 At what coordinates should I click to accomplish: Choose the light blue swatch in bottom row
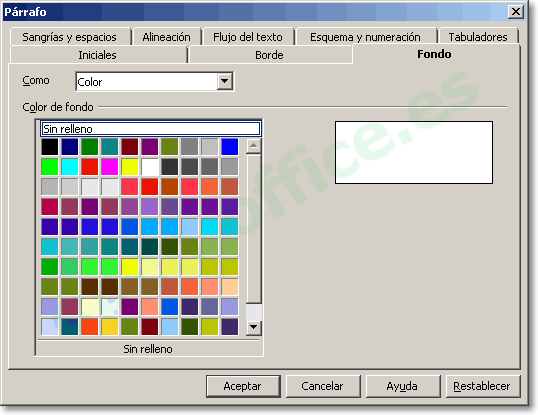(x=169, y=327)
